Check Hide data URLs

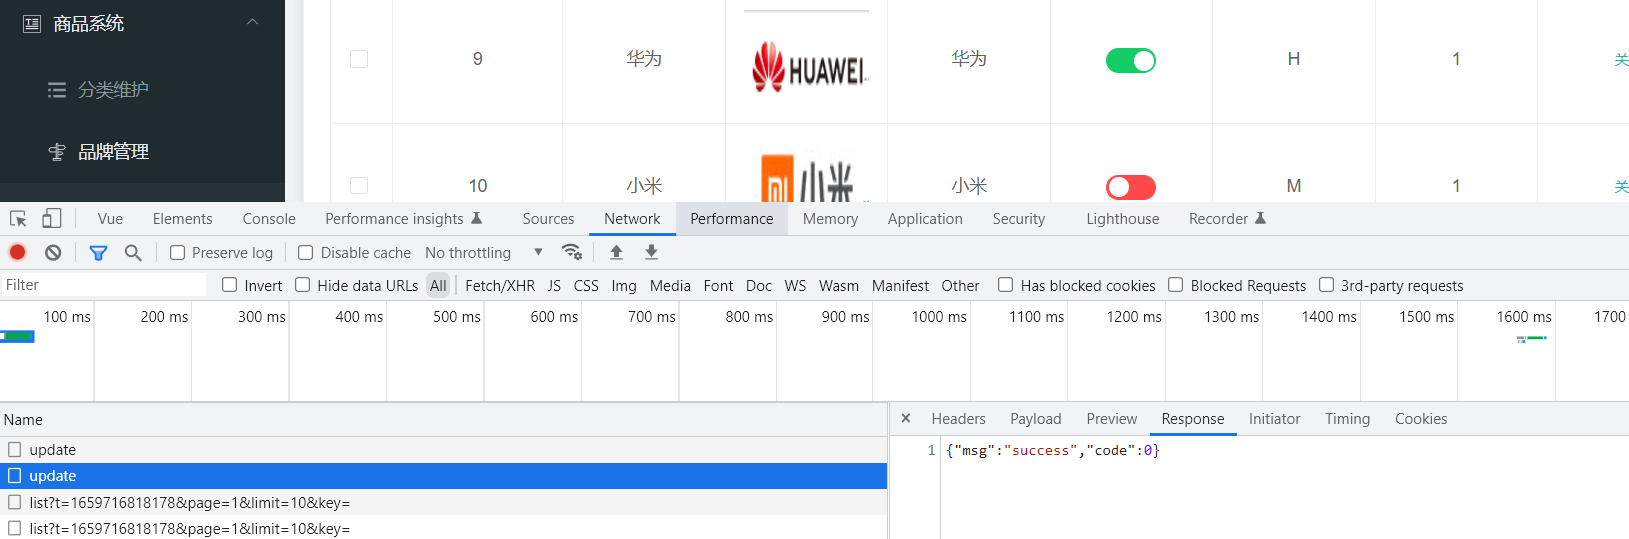point(303,285)
